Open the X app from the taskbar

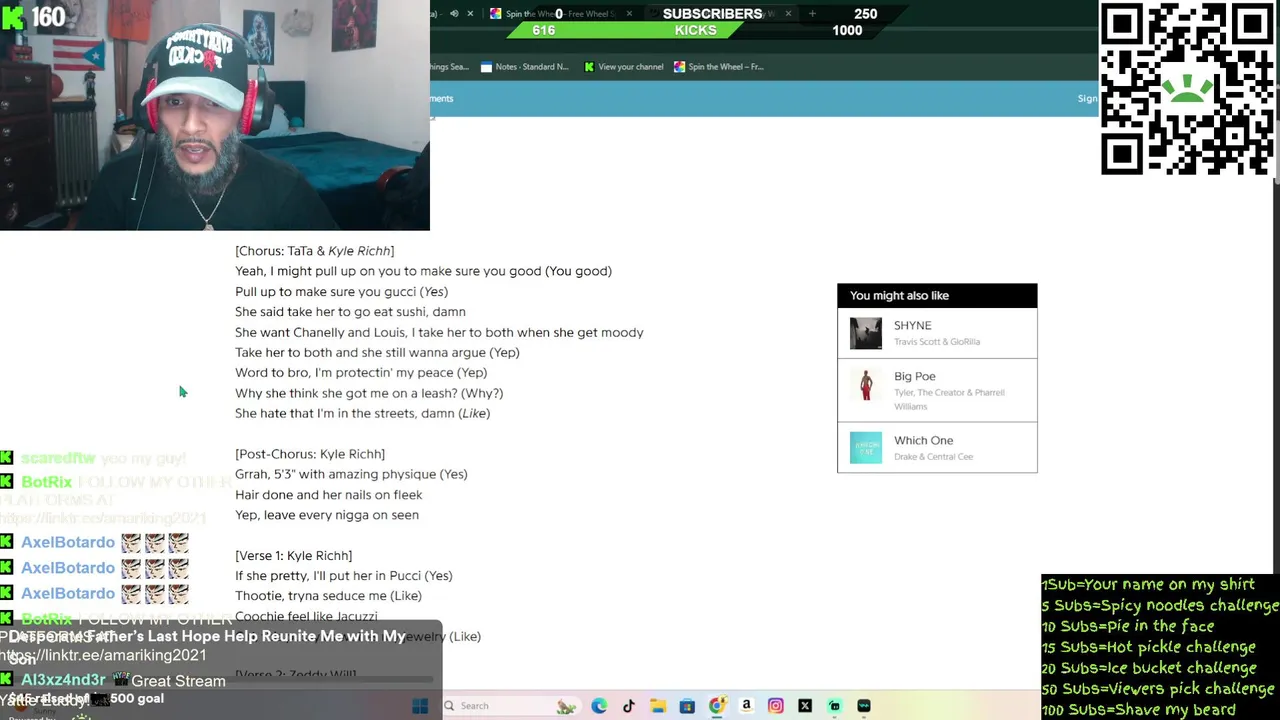[805, 706]
